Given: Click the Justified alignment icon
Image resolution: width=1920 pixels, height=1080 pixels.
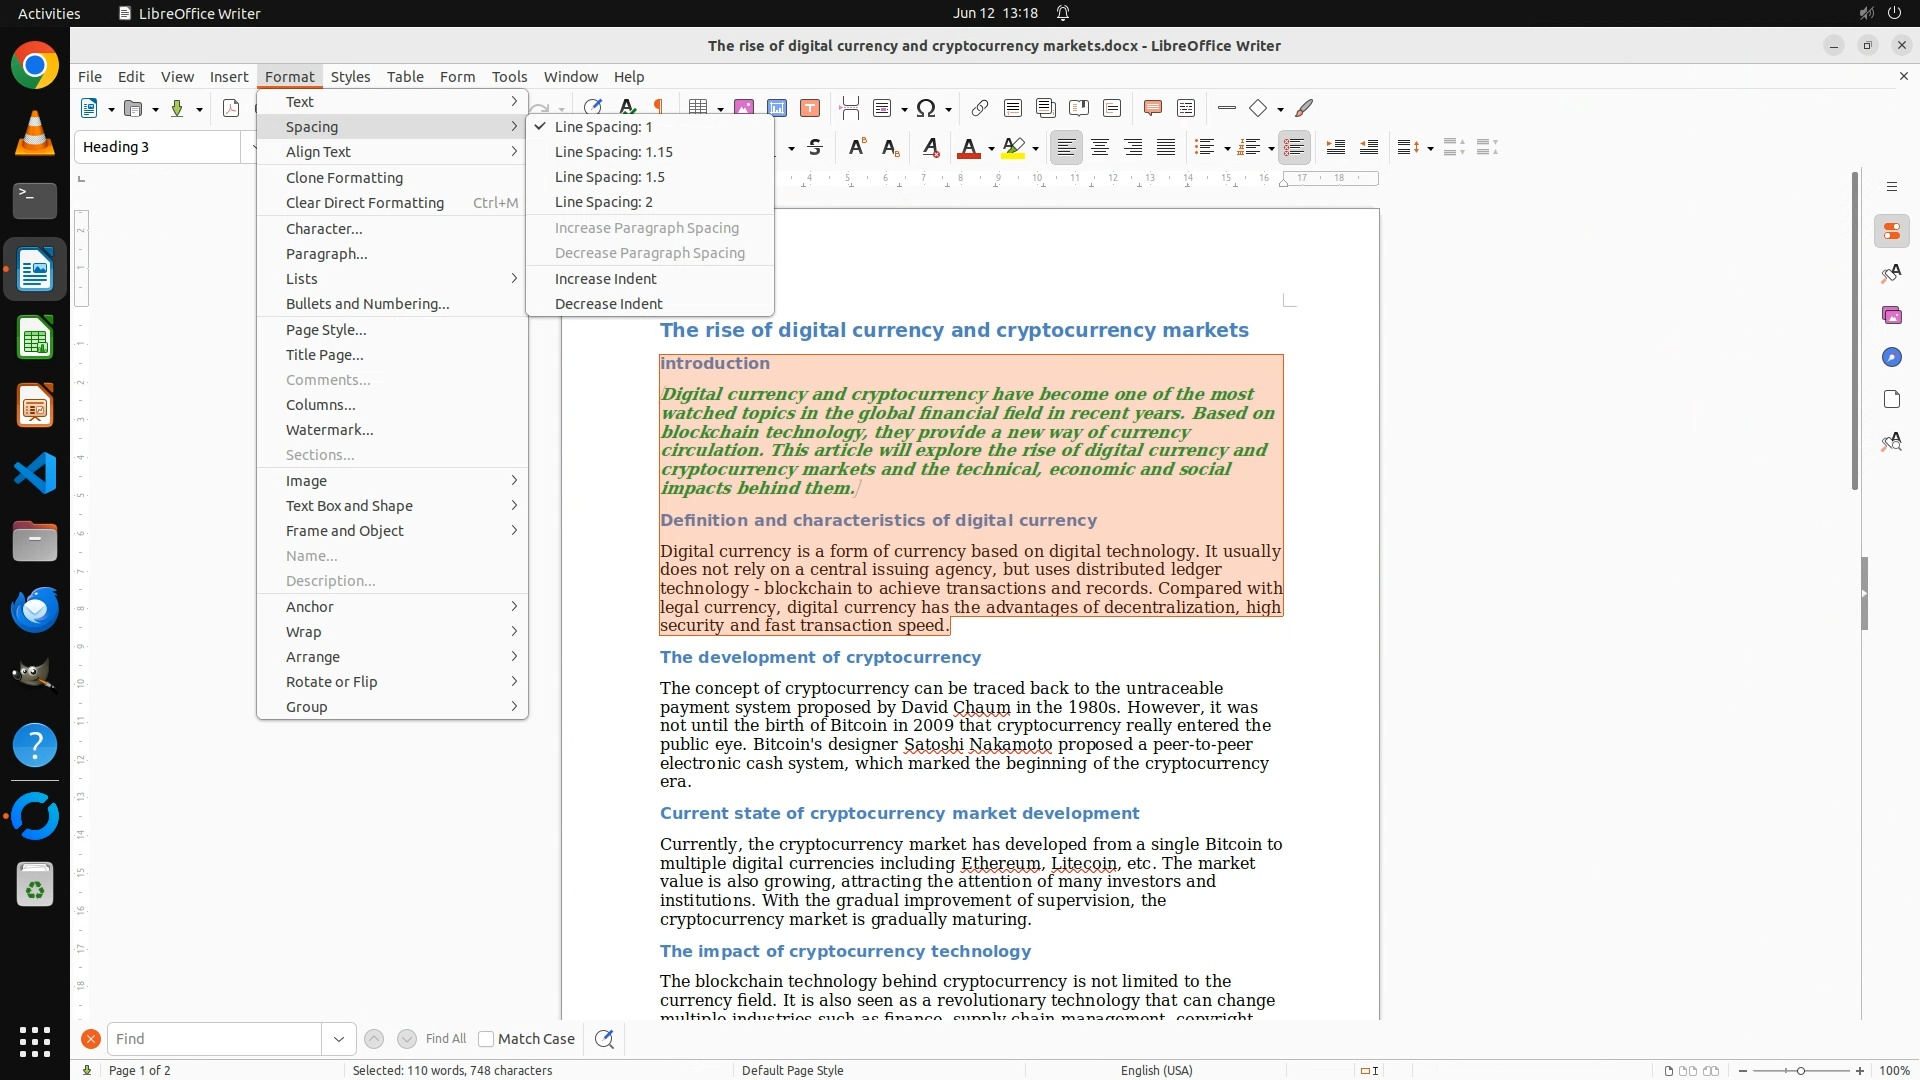Looking at the screenshot, I should tap(1166, 148).
